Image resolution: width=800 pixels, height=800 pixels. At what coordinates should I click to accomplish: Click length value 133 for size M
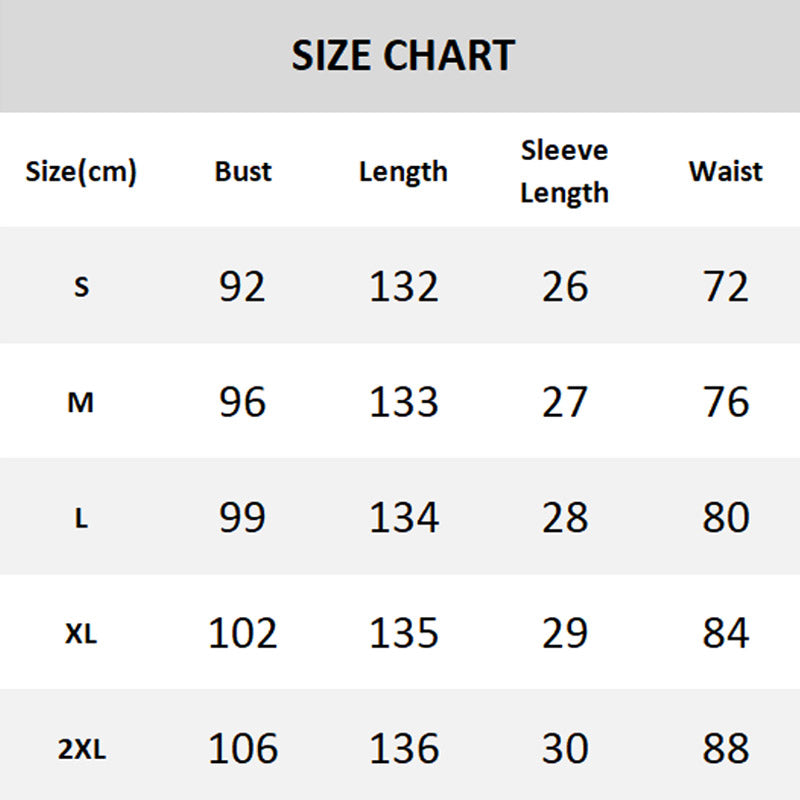click(x=404, y=402)
